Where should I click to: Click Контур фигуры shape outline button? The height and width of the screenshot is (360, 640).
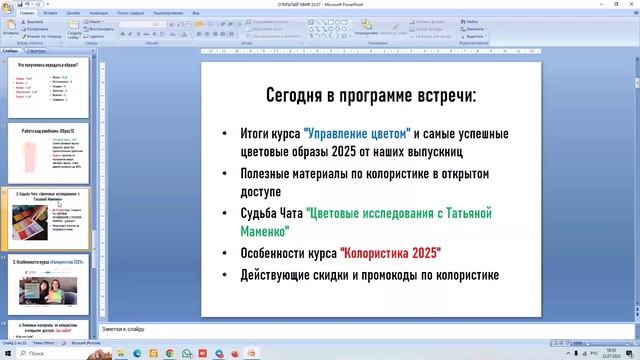tap(427, 29)
